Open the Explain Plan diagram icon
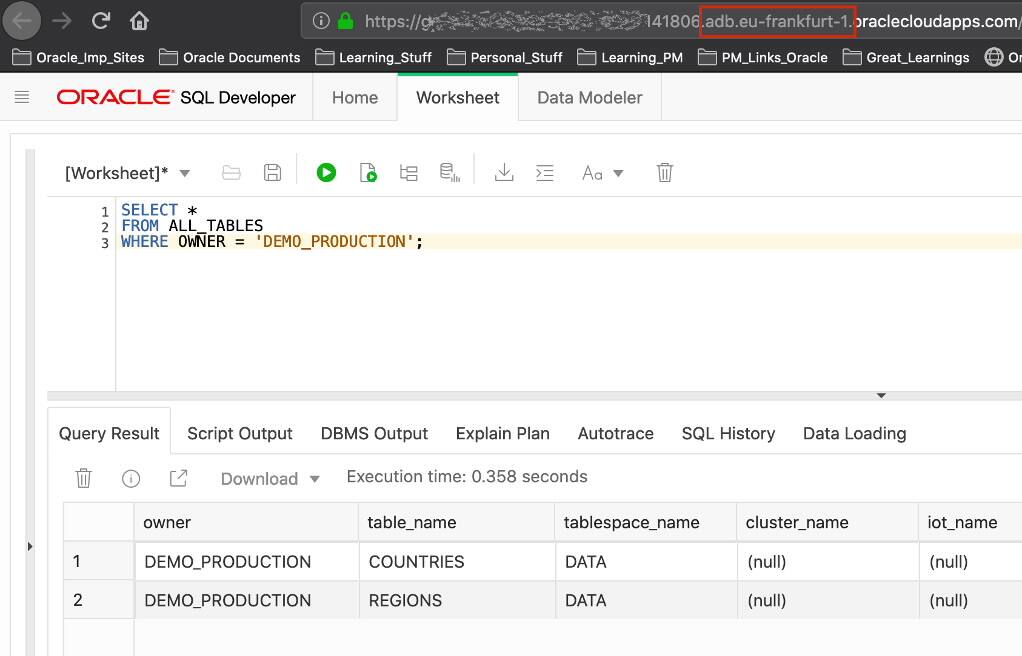The height and width of the screenshot is (656, 1022). [409, 172]
